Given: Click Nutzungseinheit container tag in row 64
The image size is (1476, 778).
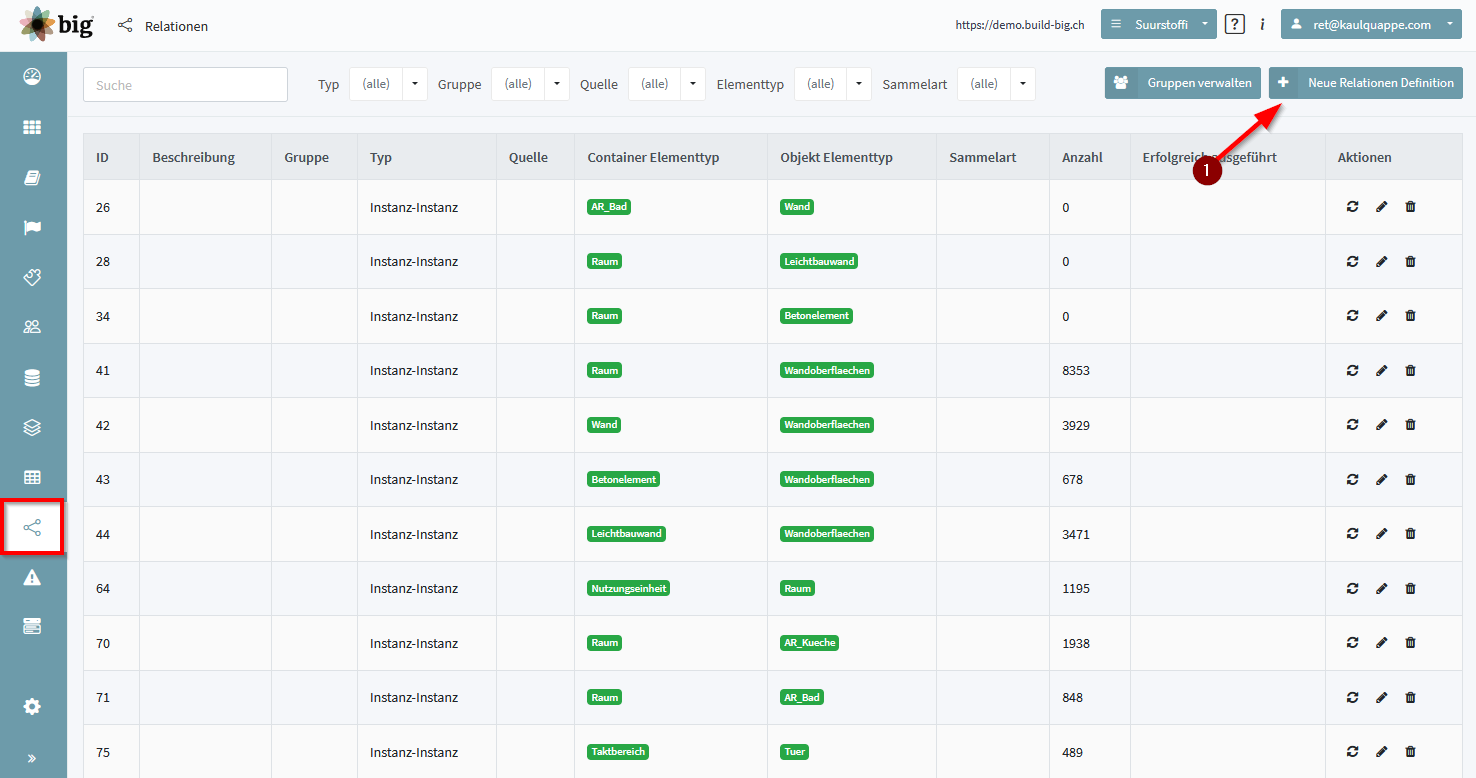Looking at the screenshot, I should (628, 588).
